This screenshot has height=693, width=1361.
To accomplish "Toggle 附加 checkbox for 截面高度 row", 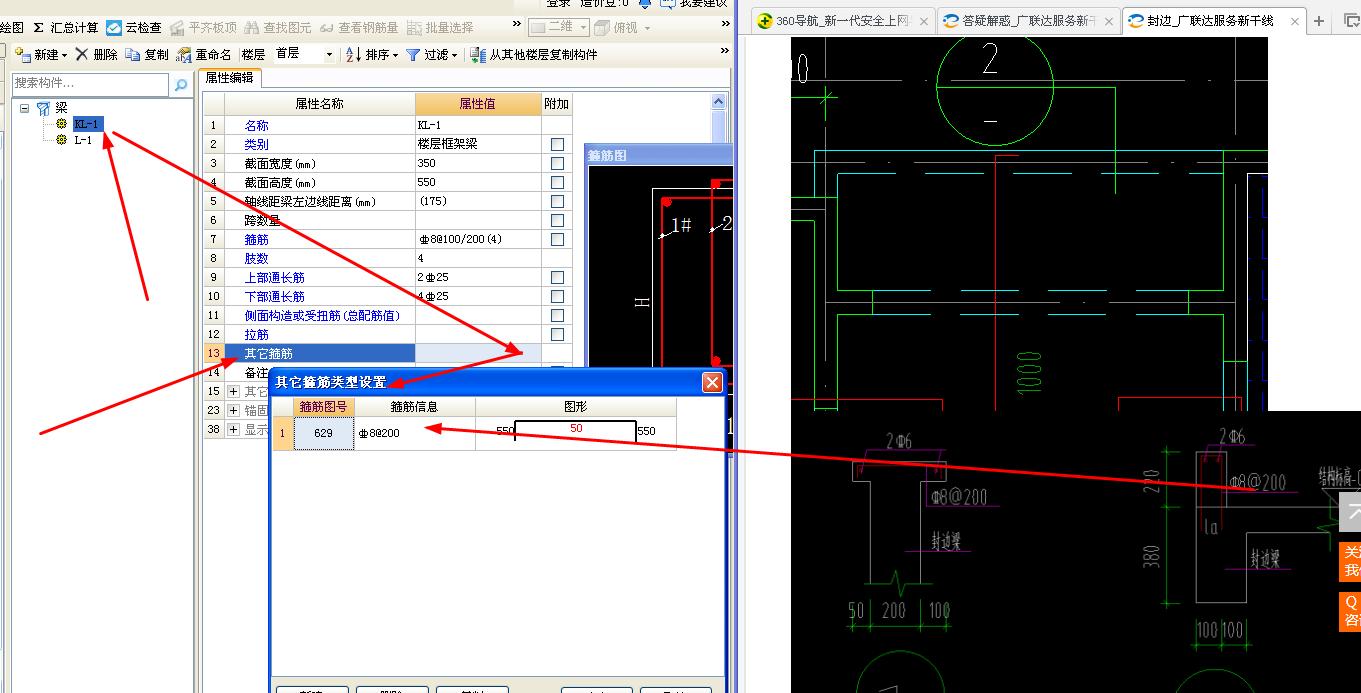I will tap(557, 182).
